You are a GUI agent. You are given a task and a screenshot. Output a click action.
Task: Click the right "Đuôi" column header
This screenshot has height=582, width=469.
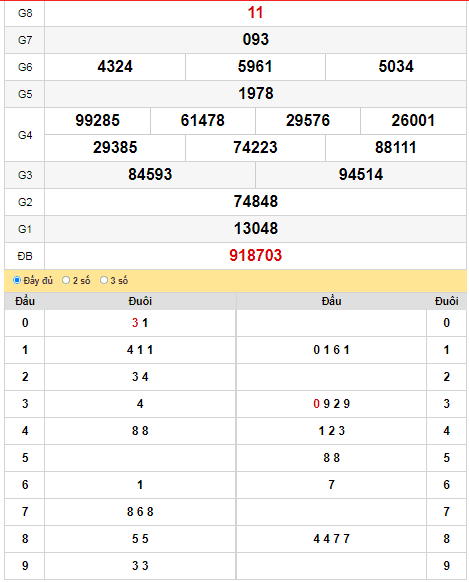click(x=446, y=301)
